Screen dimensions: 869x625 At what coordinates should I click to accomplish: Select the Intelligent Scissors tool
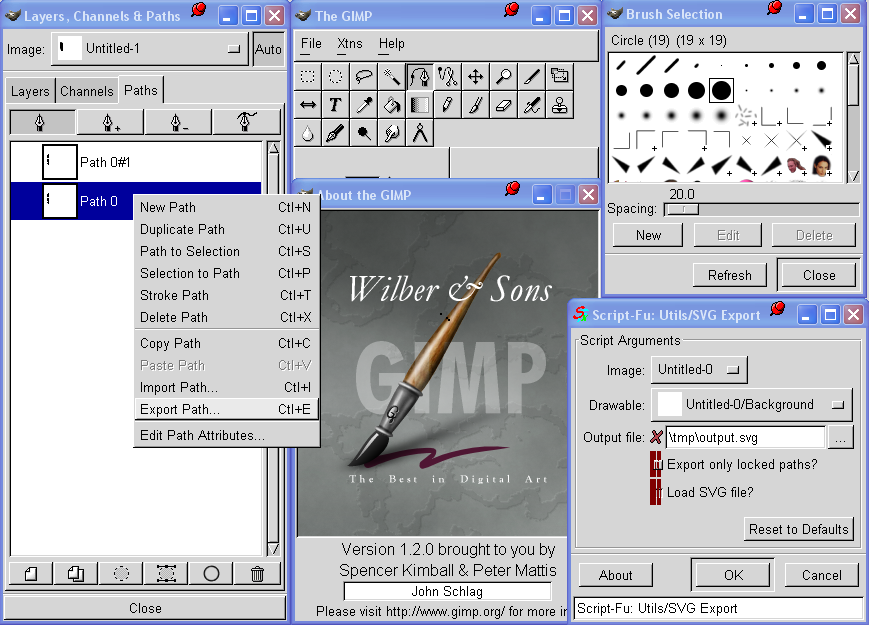pyautogui.click(x=447, y=76)
